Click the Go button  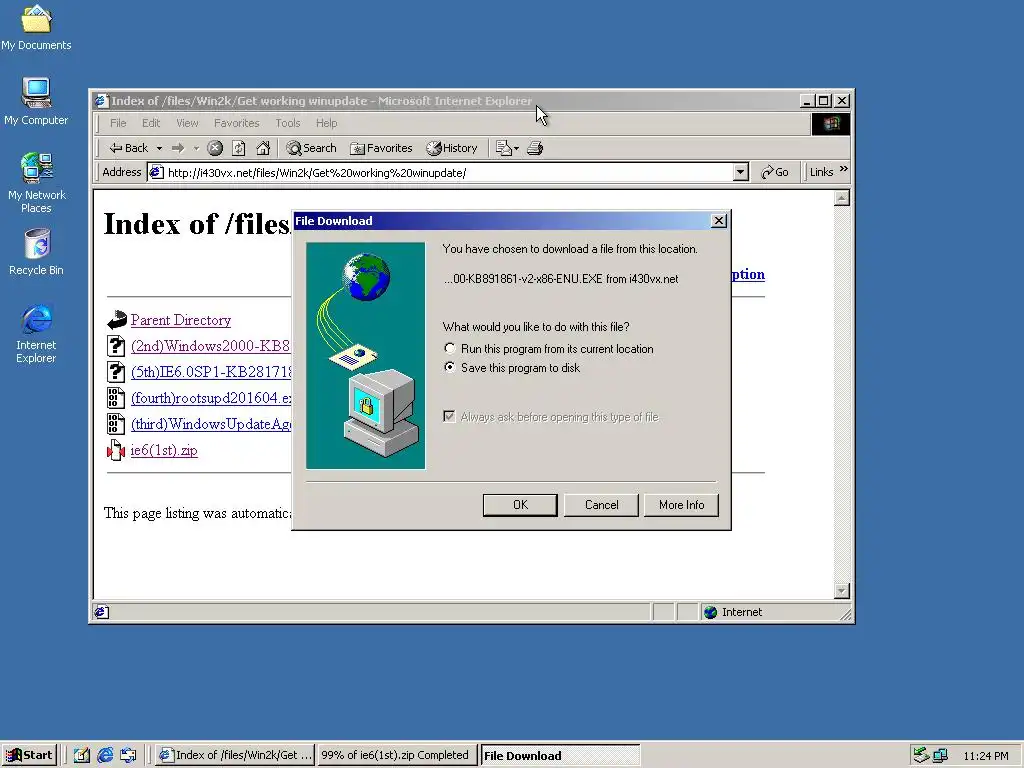tap(775, 172)
